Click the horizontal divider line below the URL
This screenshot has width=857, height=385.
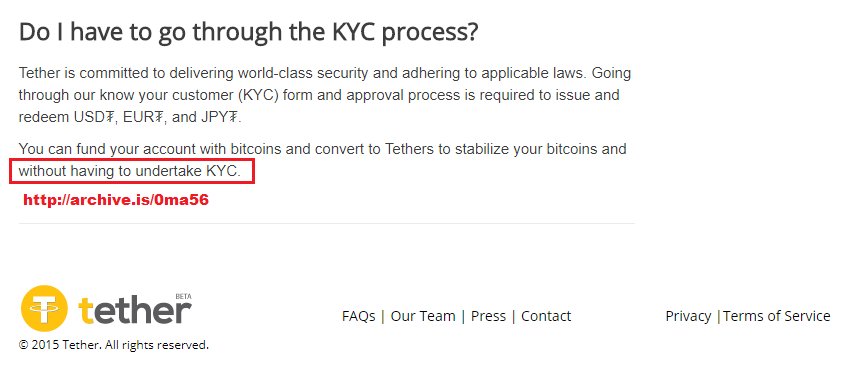click(x=327, y=223)
